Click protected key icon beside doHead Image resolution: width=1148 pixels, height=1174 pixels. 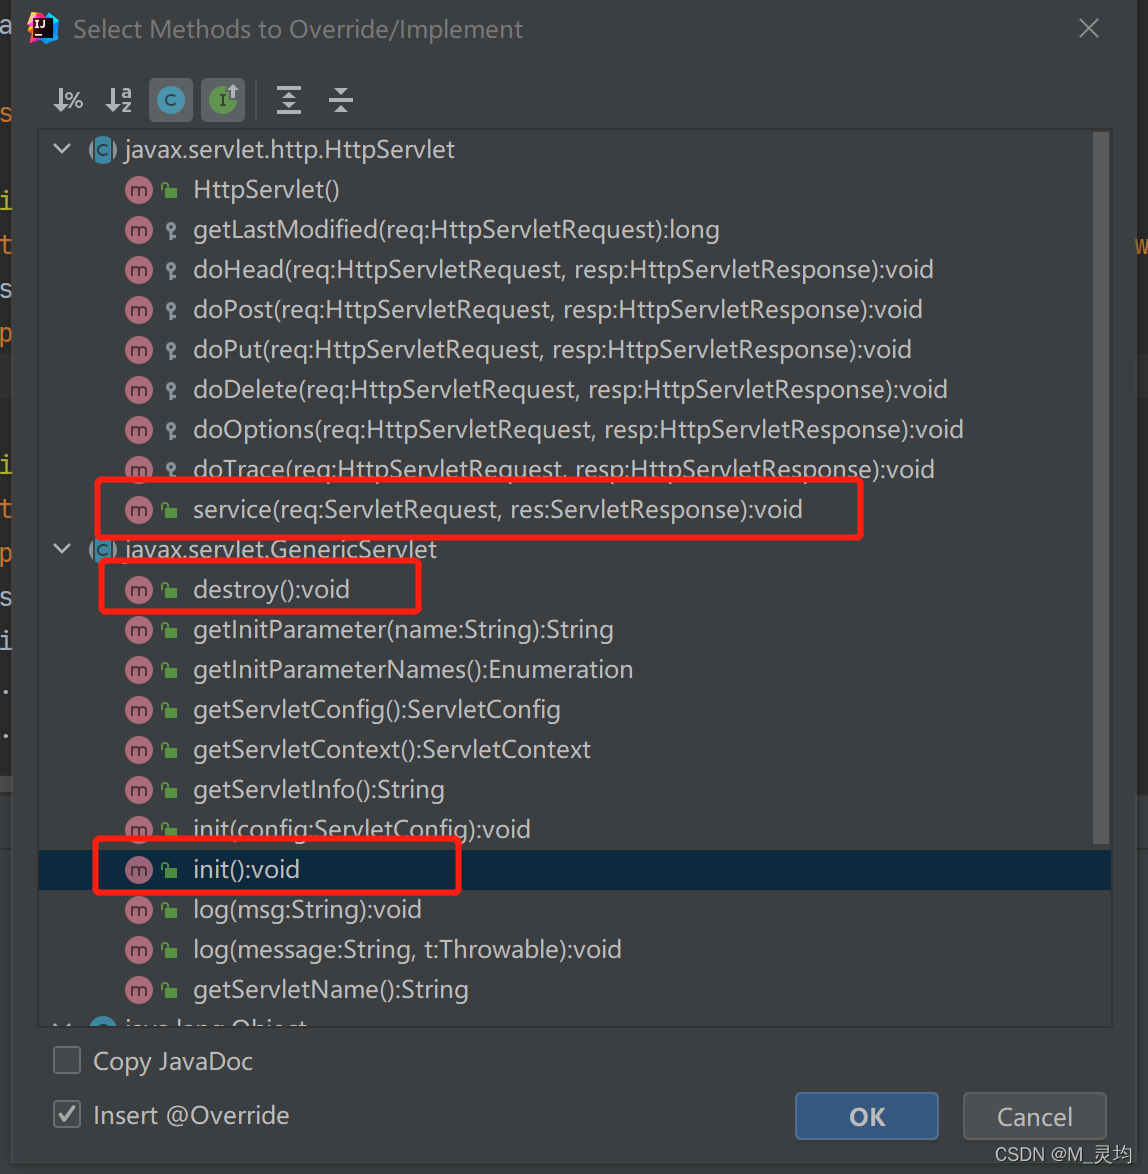click(171, 270)
